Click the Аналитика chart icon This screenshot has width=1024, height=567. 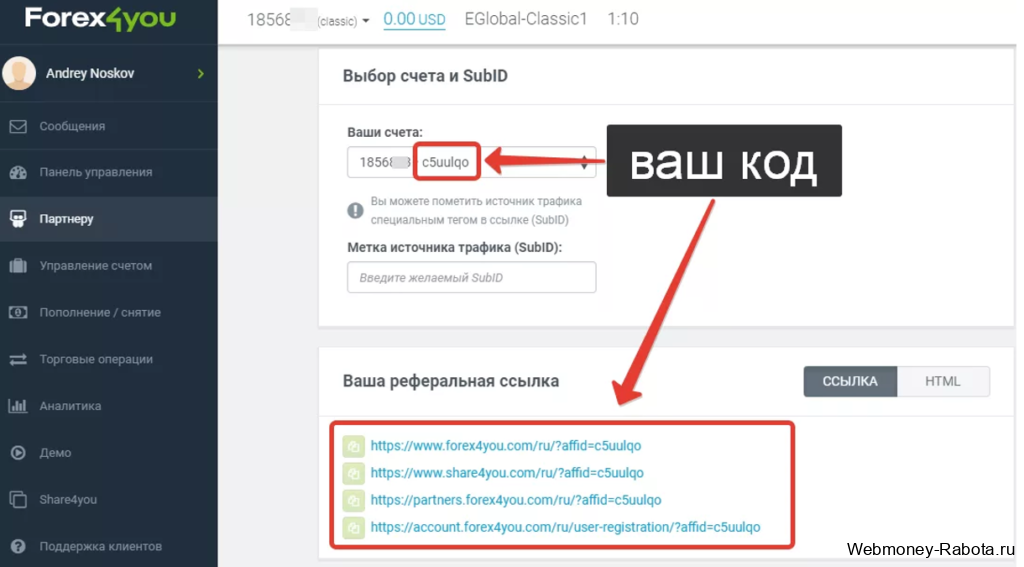pos(18,406)
